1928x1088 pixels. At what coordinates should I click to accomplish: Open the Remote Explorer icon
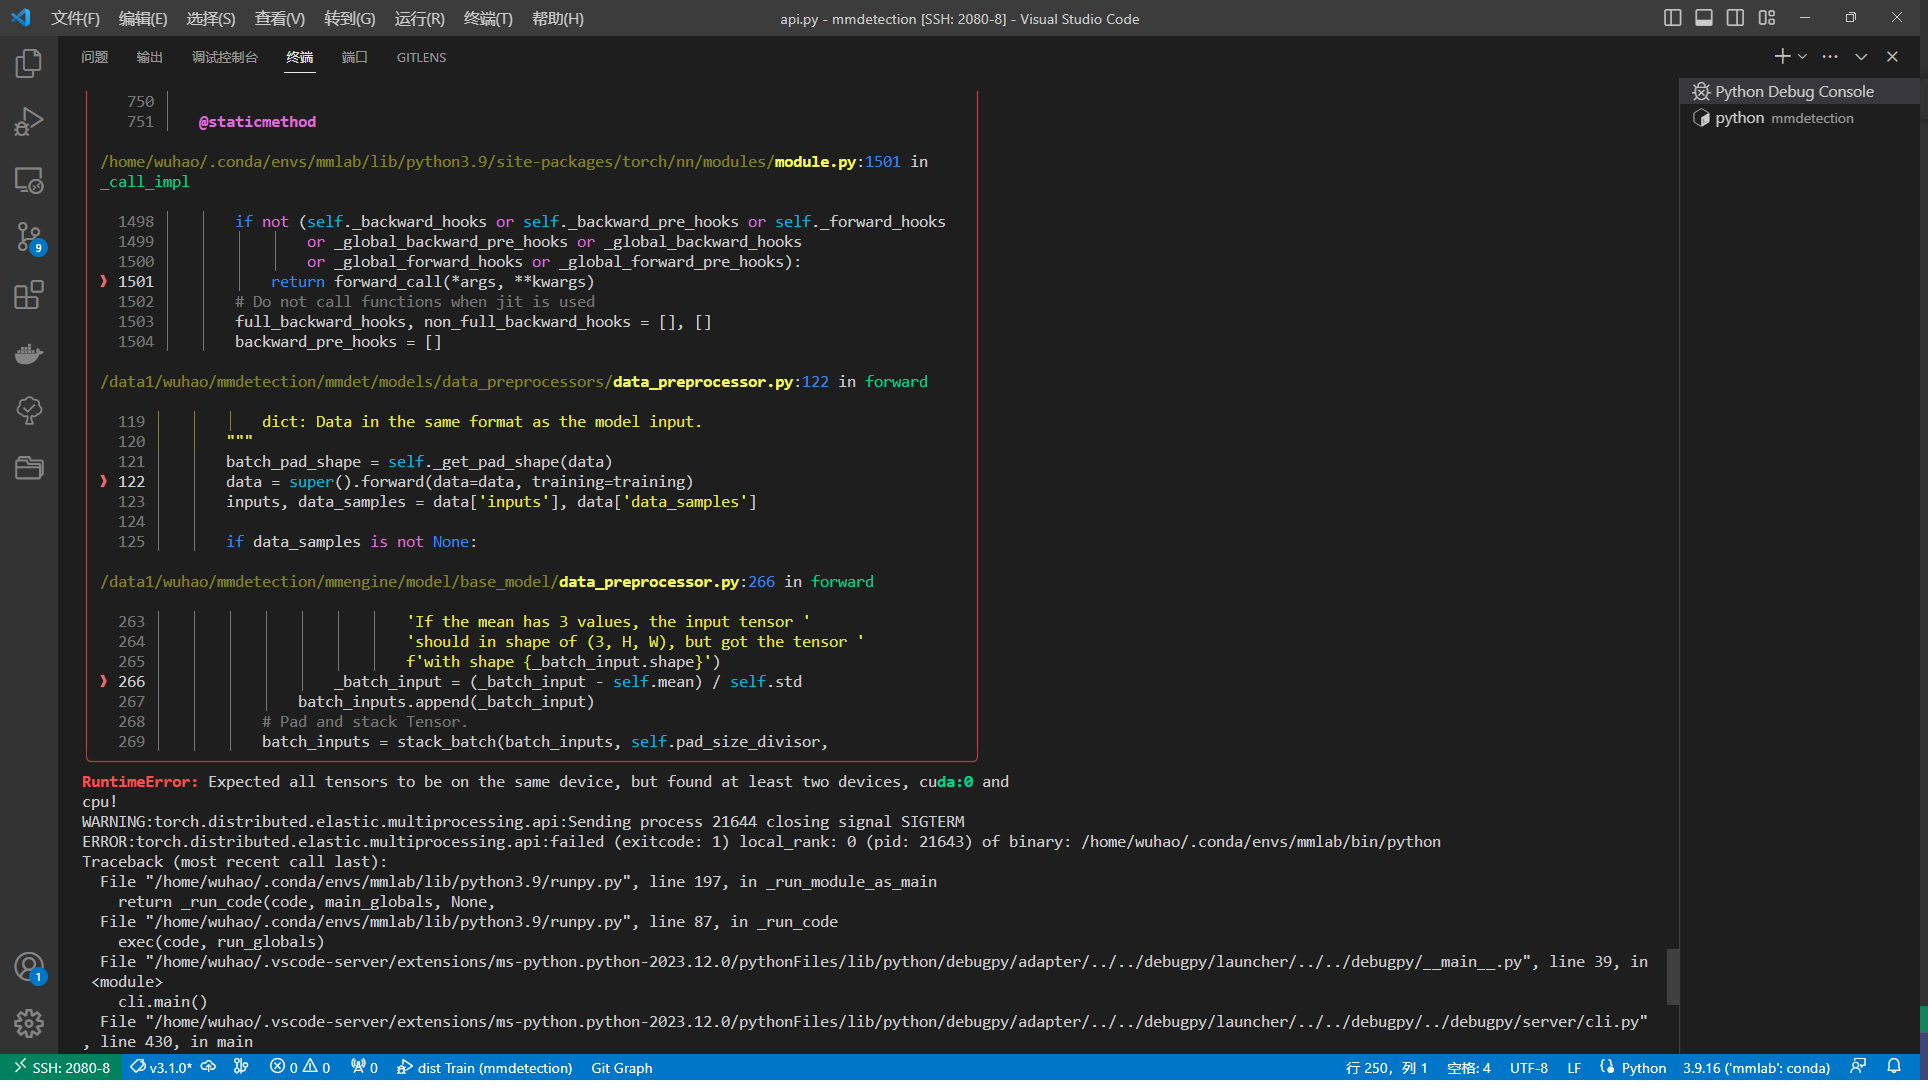(x=28, y=181)
